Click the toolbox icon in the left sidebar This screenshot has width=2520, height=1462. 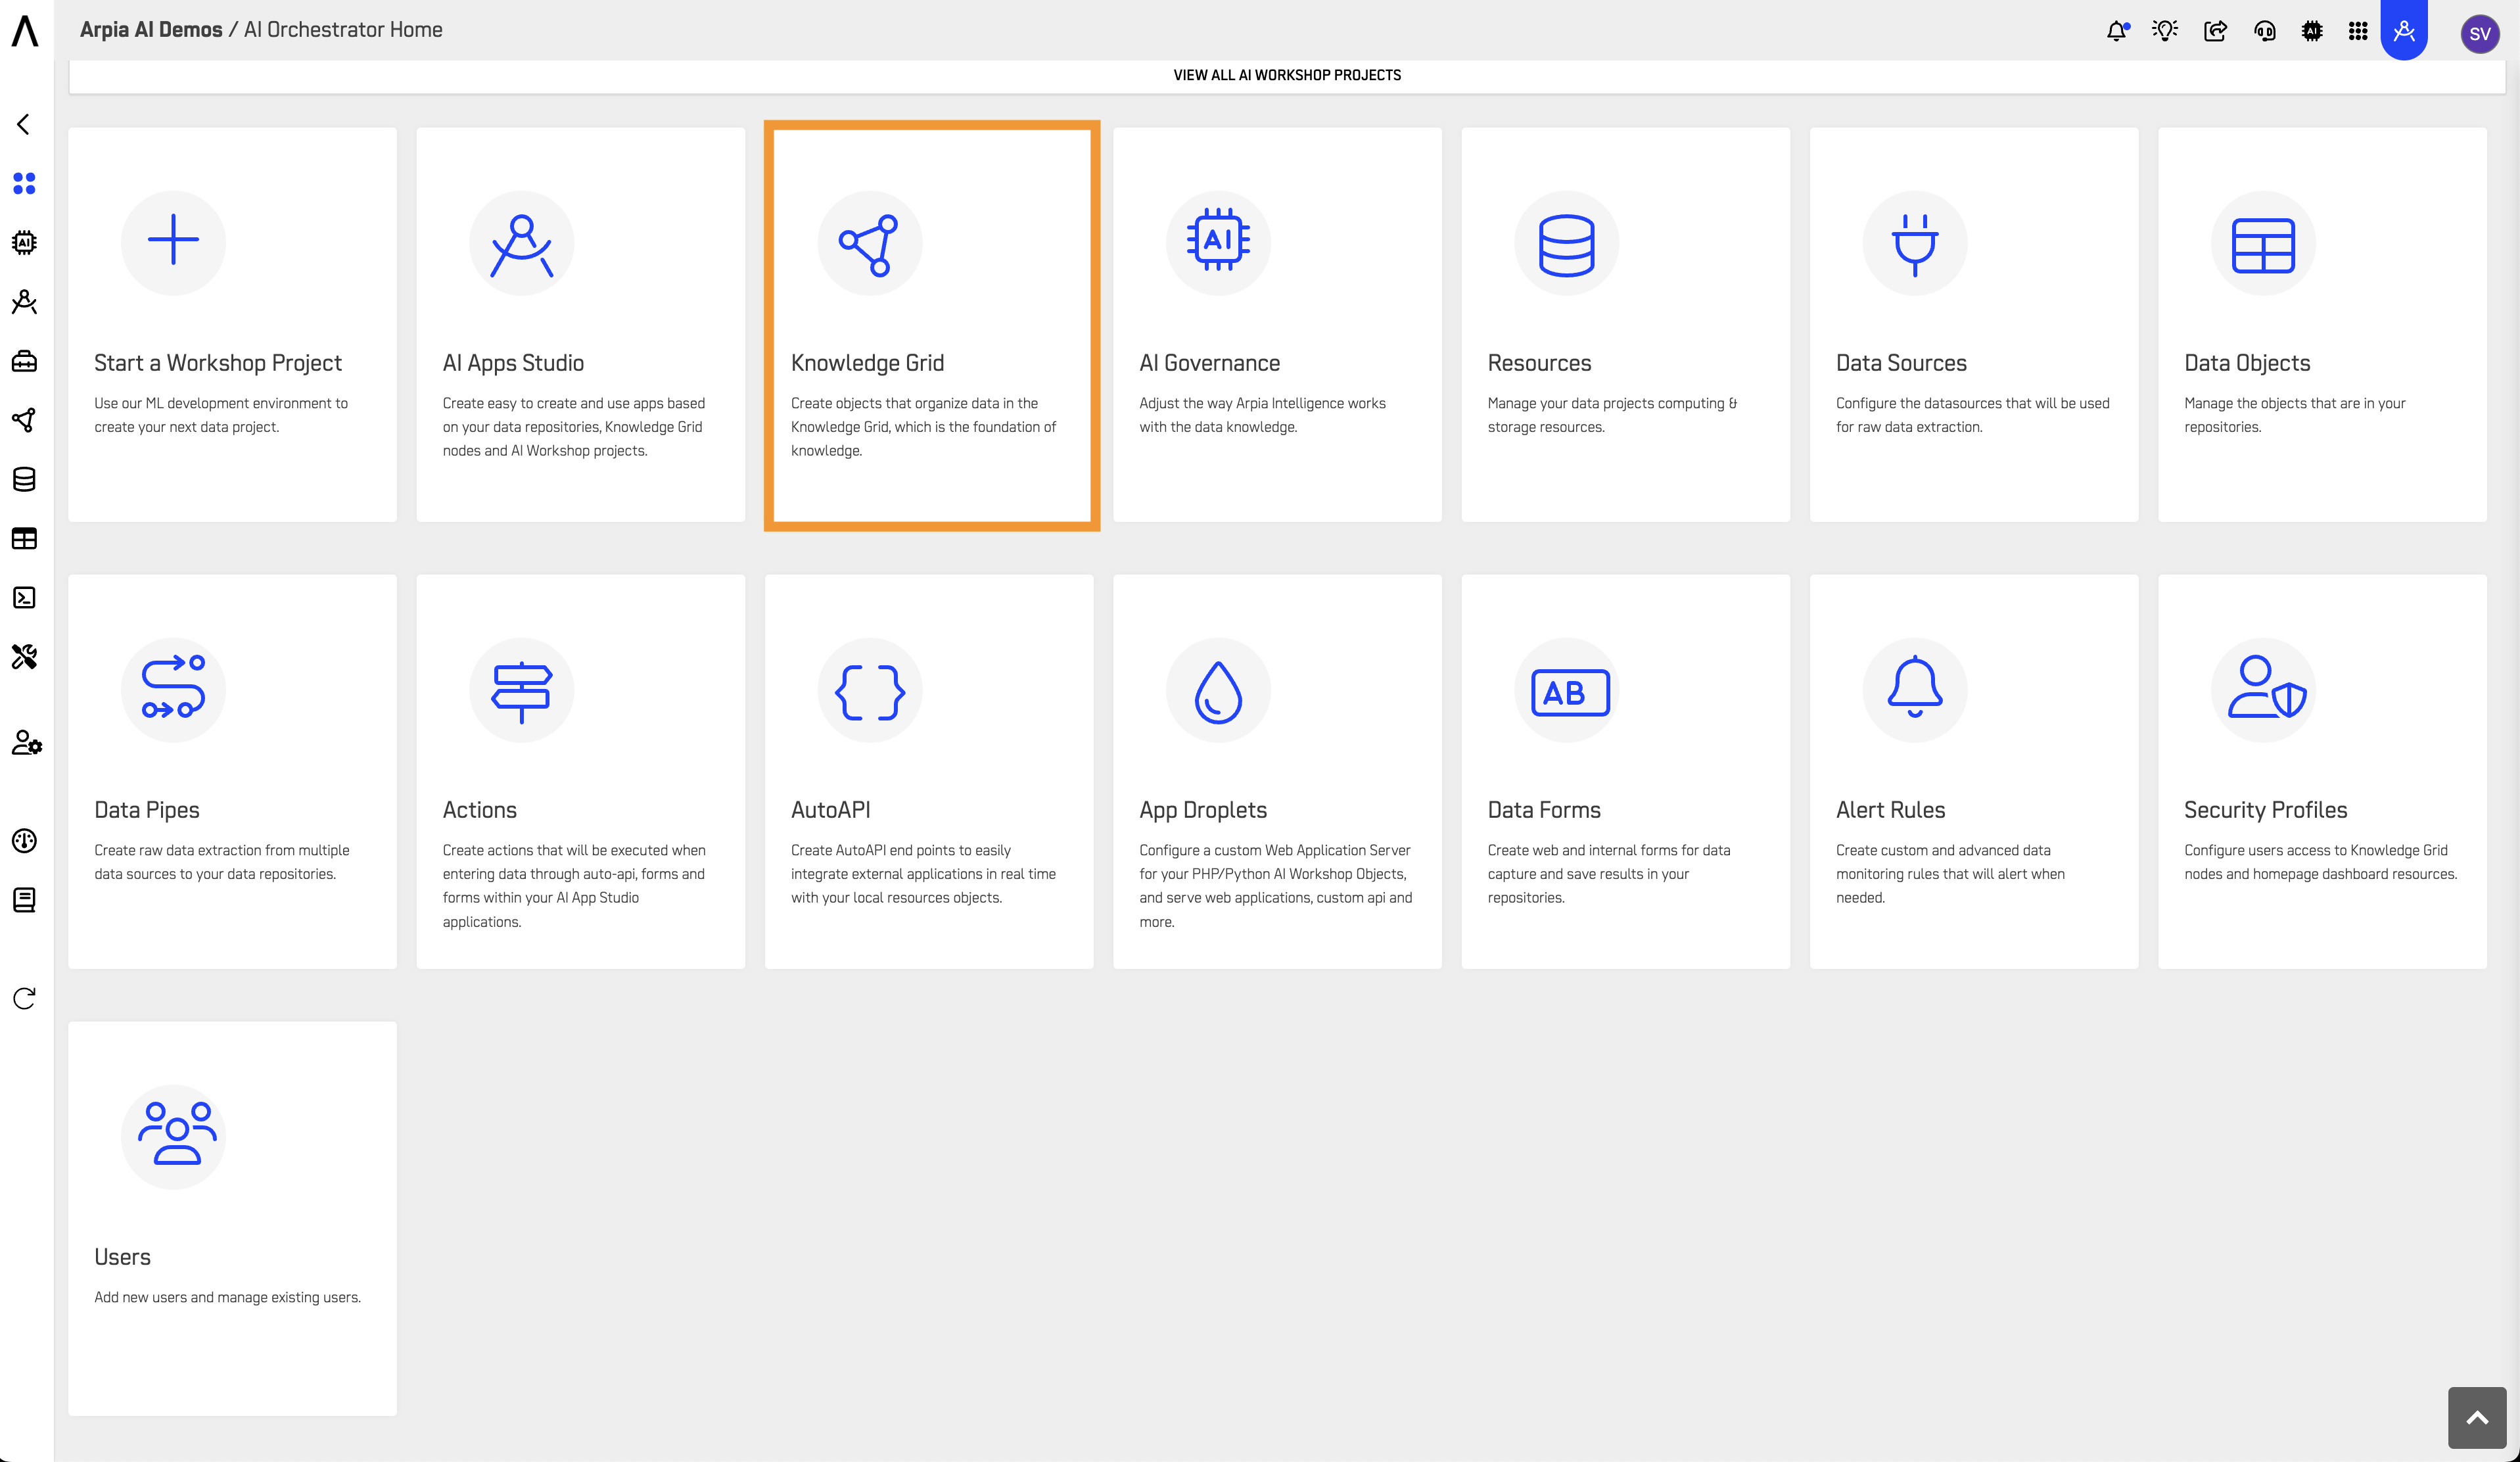(24, 361)
